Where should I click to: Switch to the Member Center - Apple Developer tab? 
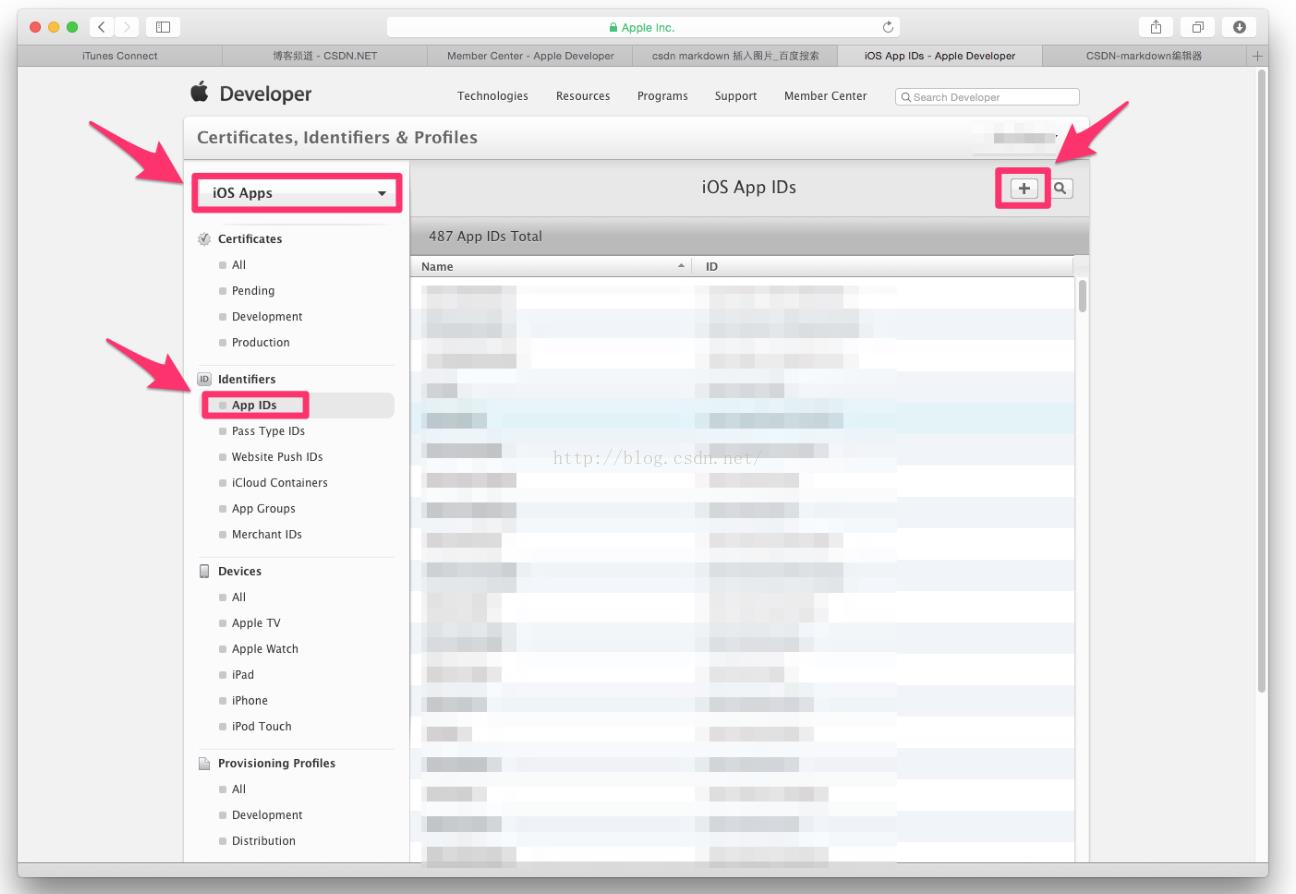[530, 56]
